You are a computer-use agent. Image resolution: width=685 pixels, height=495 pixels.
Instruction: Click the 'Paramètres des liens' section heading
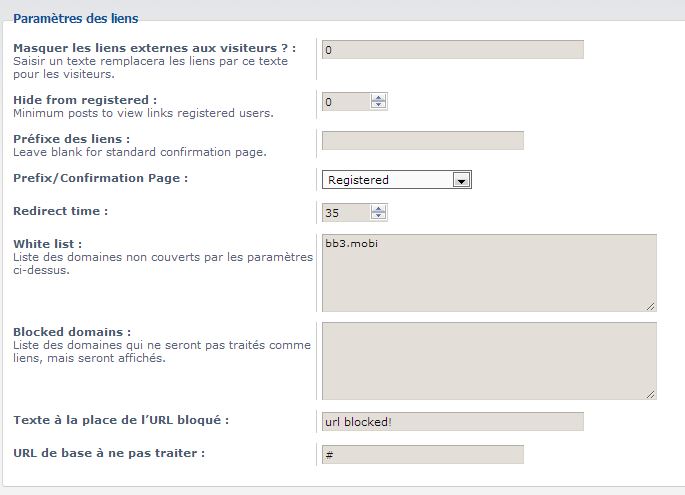coord(76,18)
